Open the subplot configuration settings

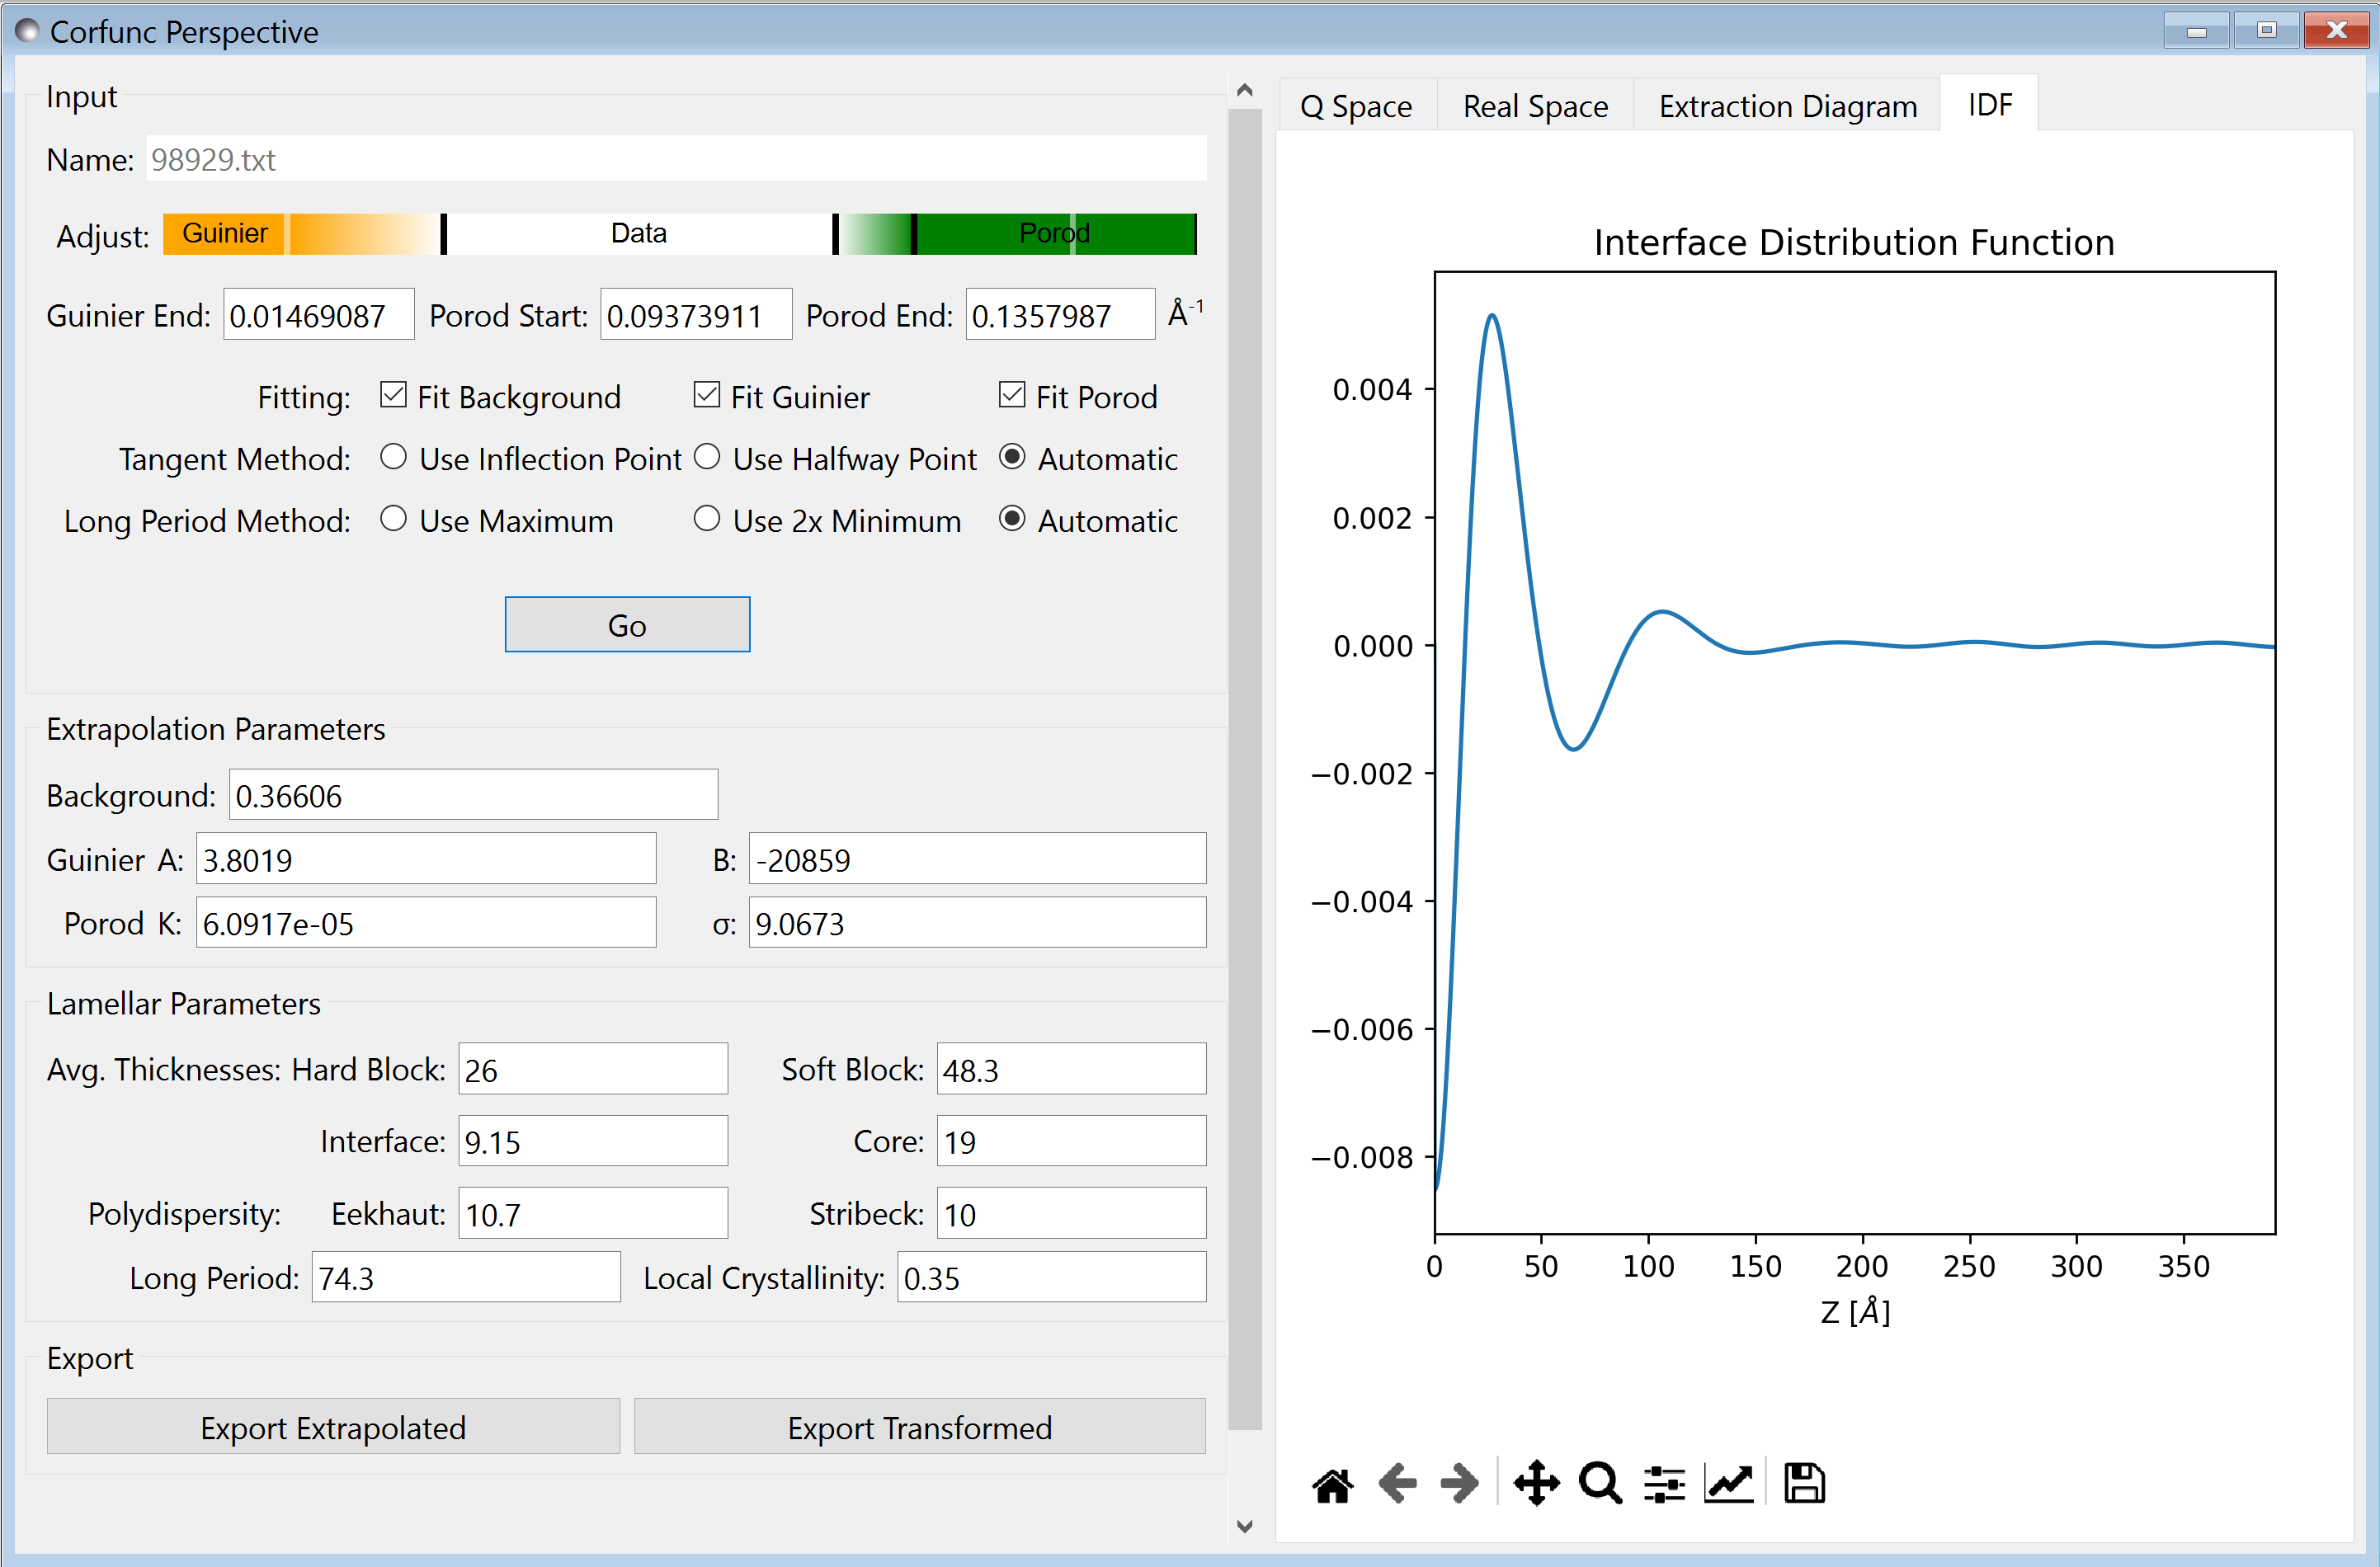[x=1663, y=1483]
